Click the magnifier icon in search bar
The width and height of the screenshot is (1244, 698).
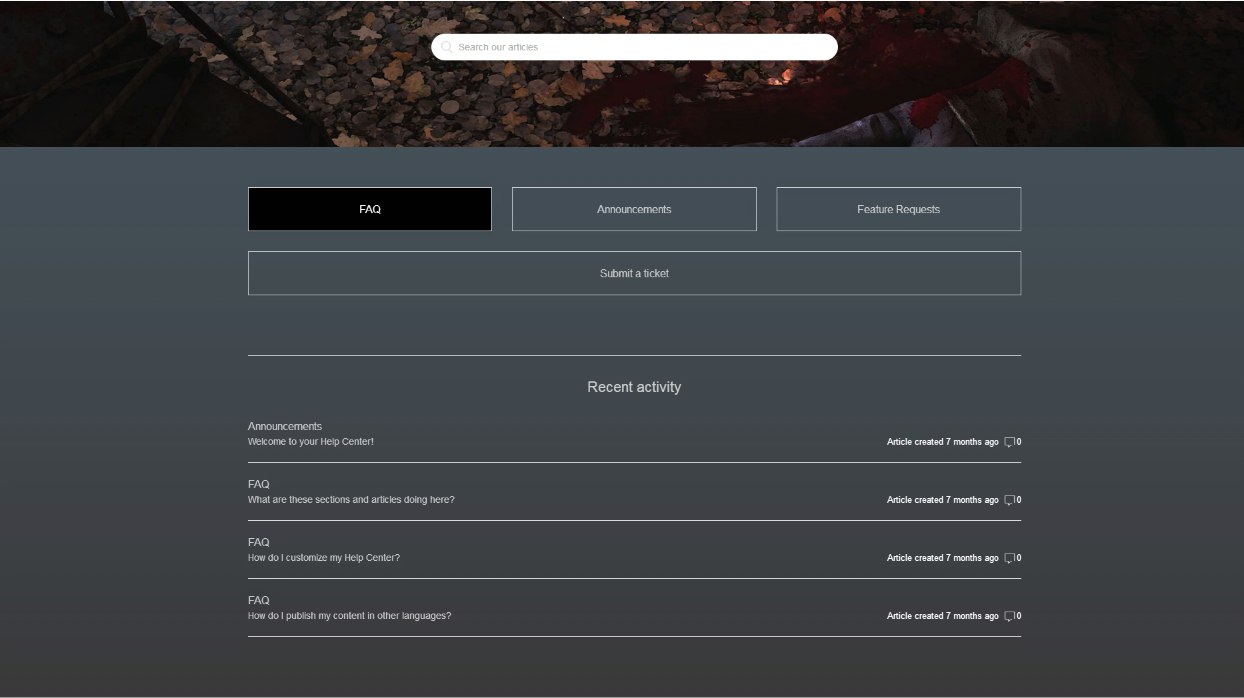click(x=447, y=47)
